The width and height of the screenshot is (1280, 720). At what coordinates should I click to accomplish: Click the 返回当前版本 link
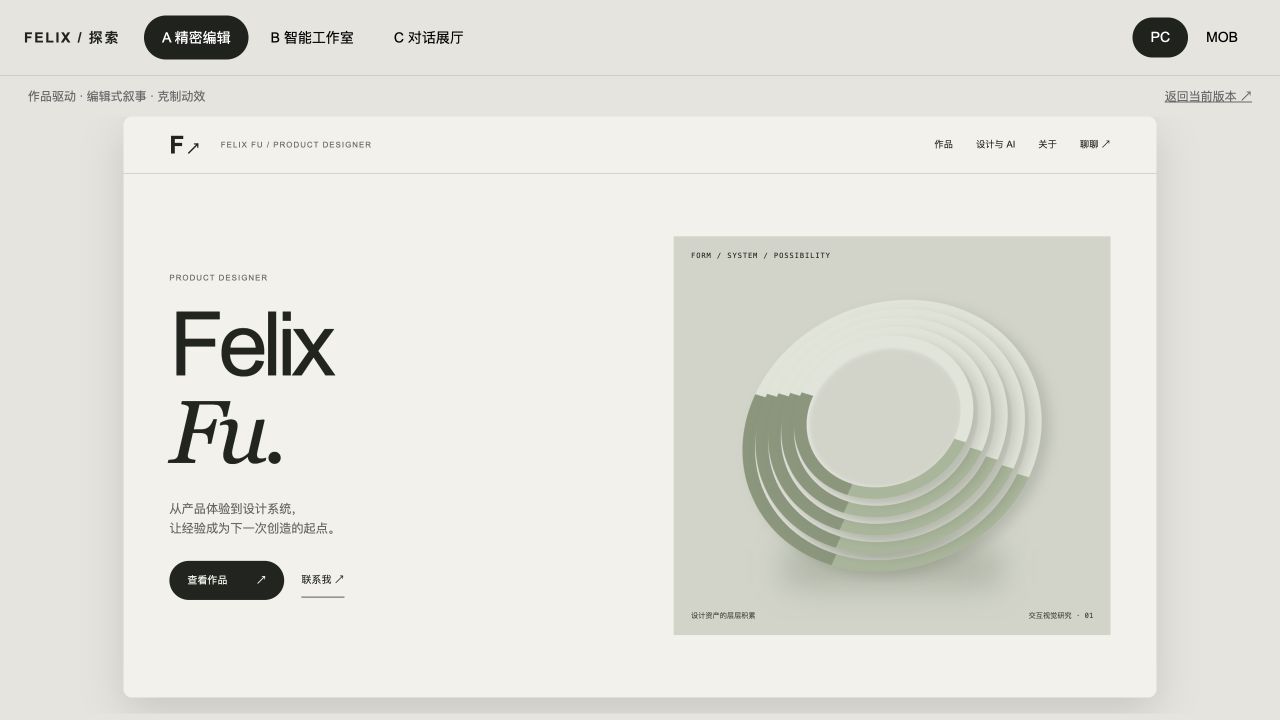[x=1208, y=96]
